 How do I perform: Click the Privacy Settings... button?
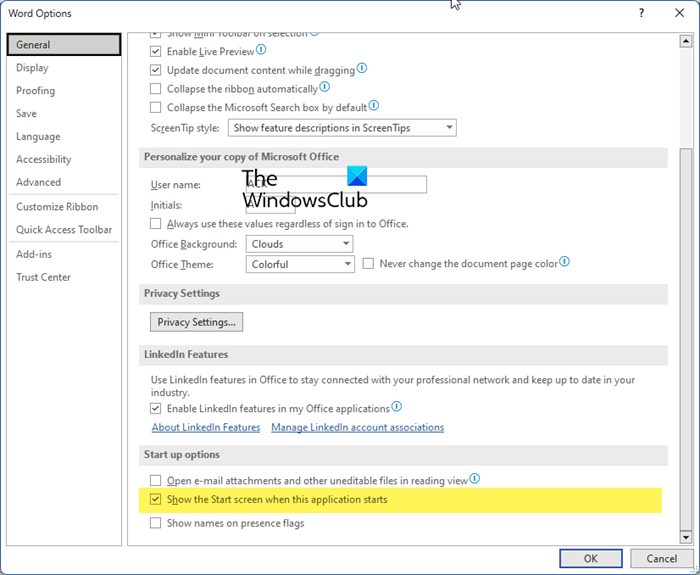coord(196,322)
